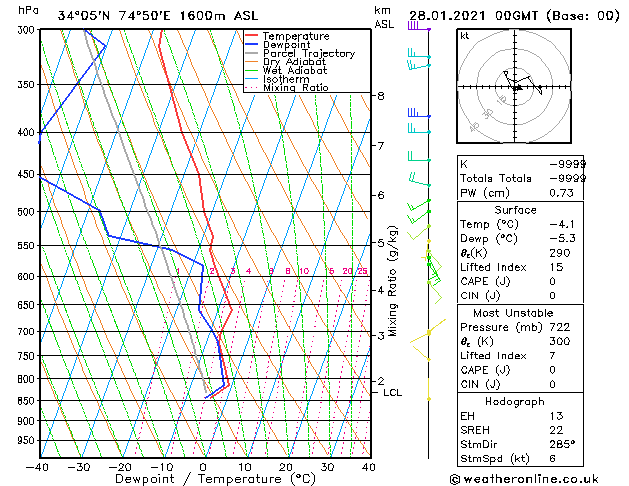Screen dimensions: 629x486
Task: Click the 700 hPa pressure label
Action: 28,332
